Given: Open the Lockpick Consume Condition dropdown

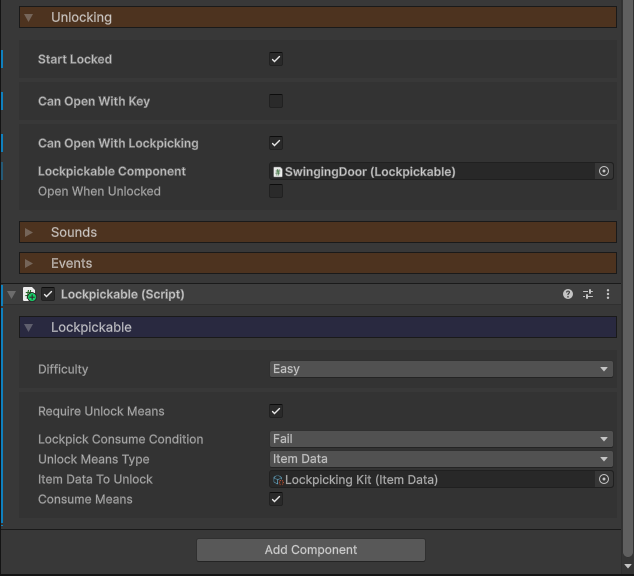Looking at the screenshot, I should (441, 439).
